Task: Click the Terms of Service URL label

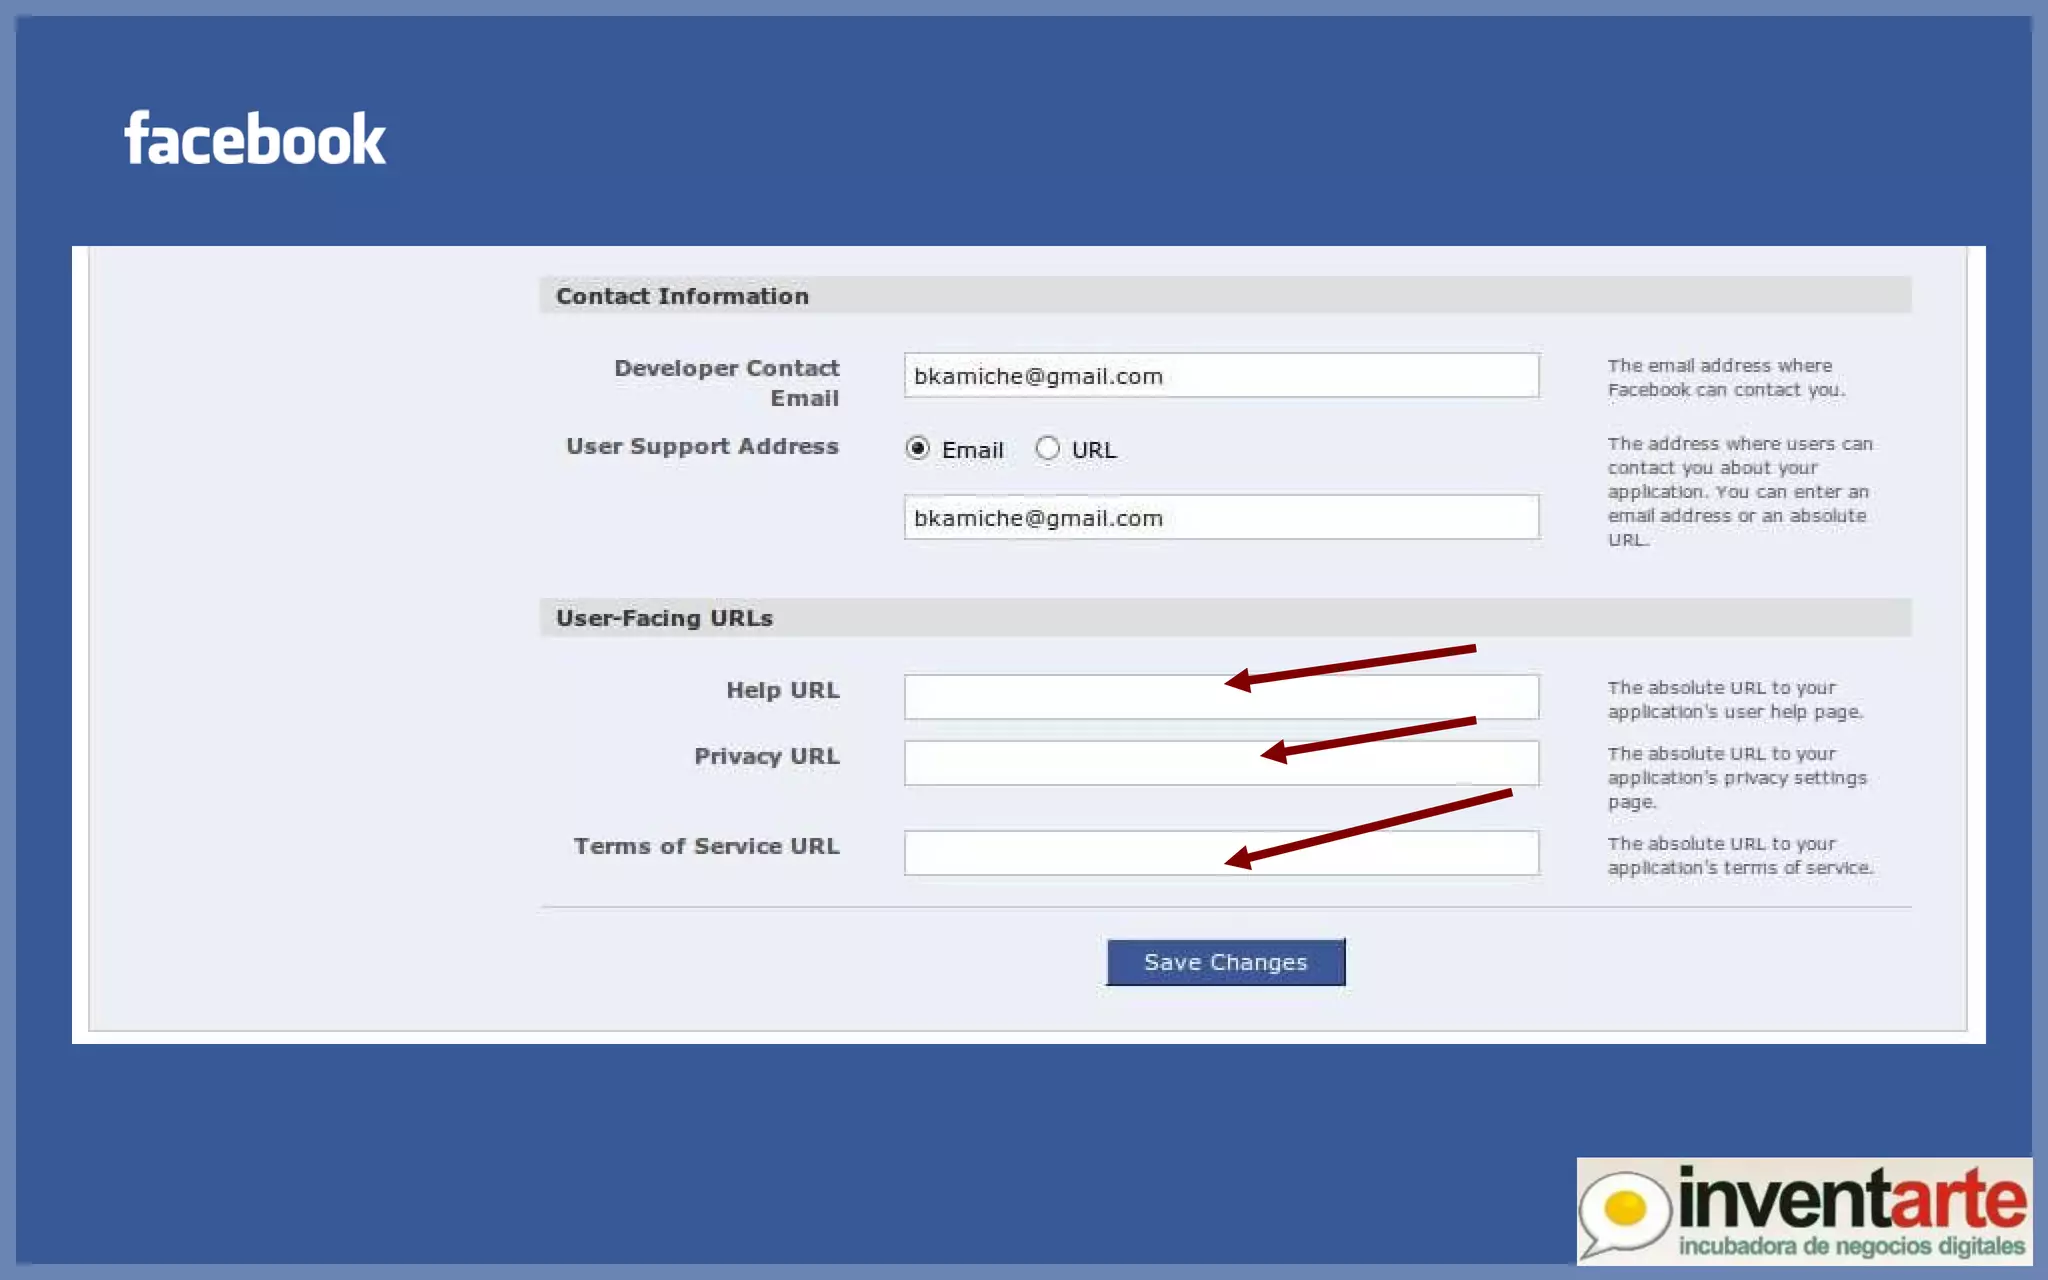Action: pos(707,846)
